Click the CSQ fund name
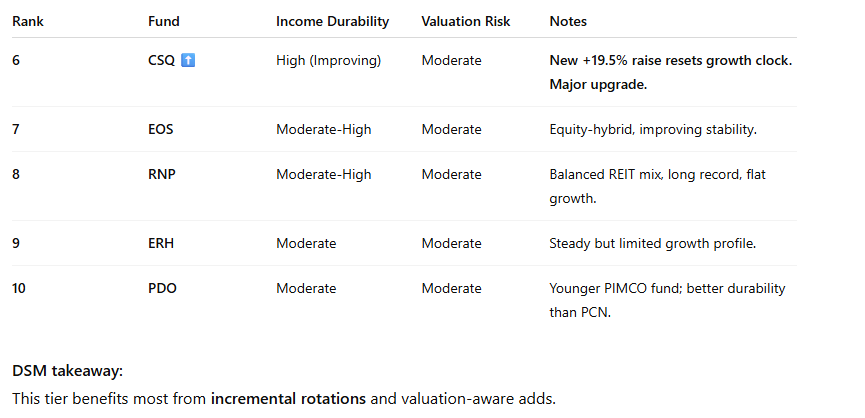This screenshot has width=865, height=418. click(161, 61)
